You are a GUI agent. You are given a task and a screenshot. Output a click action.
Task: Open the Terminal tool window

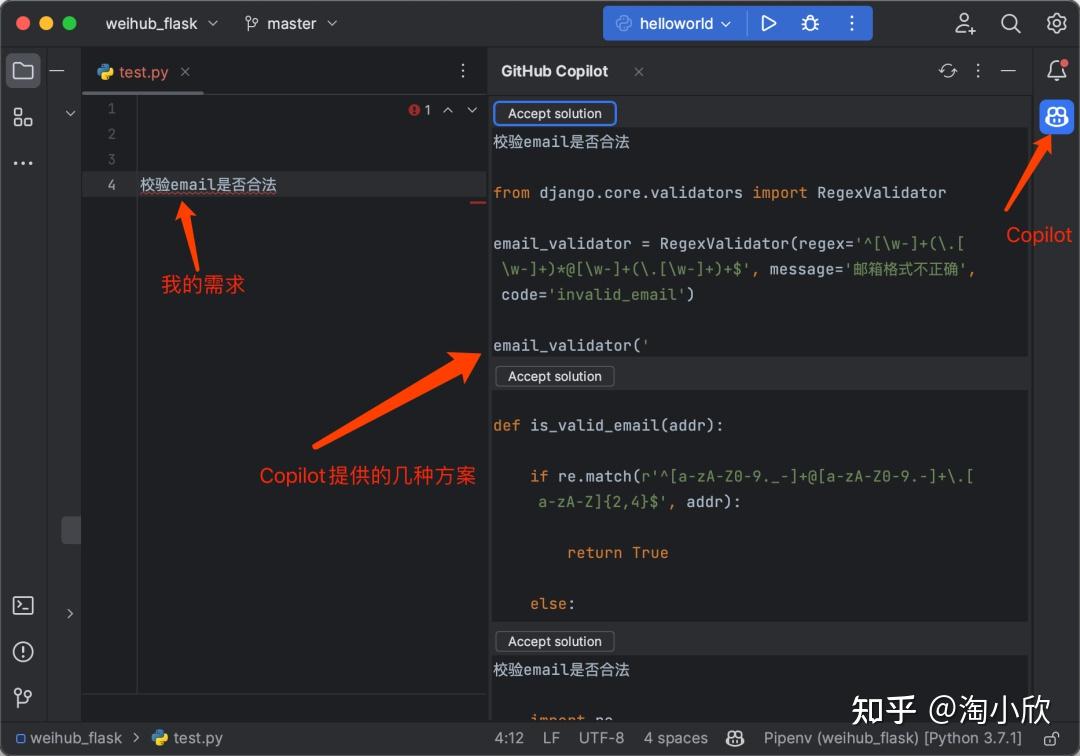coord(23,605)
